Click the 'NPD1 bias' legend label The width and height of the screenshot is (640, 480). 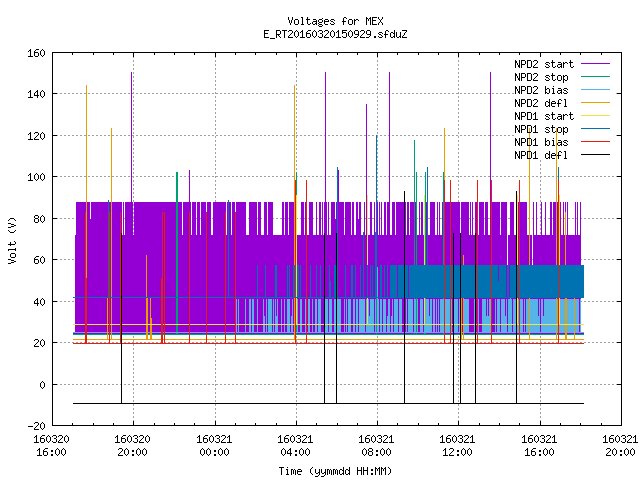pos(541,142)
